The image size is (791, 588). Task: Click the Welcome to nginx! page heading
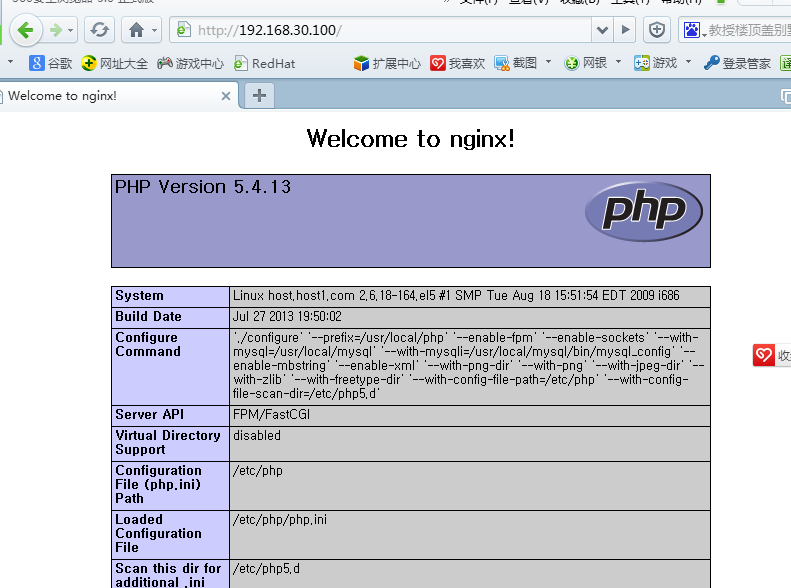point(411,139)
